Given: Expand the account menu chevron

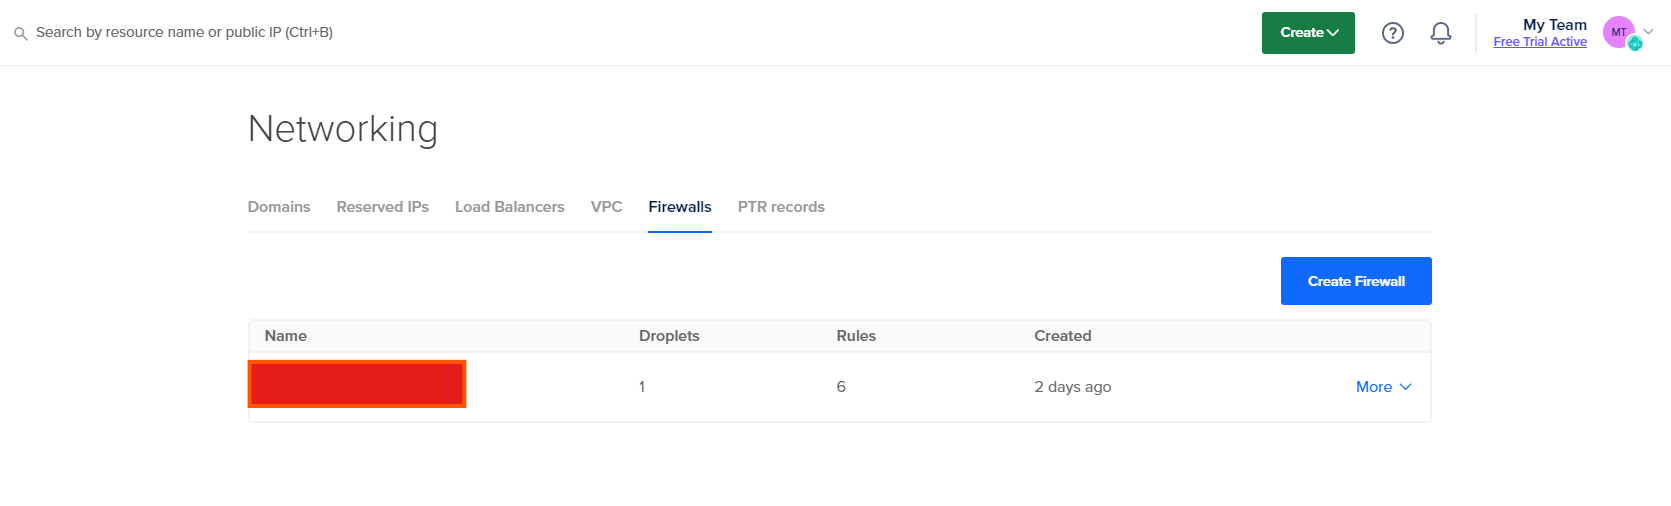Looking at the screenshot, I should (x=1649, y=32).
